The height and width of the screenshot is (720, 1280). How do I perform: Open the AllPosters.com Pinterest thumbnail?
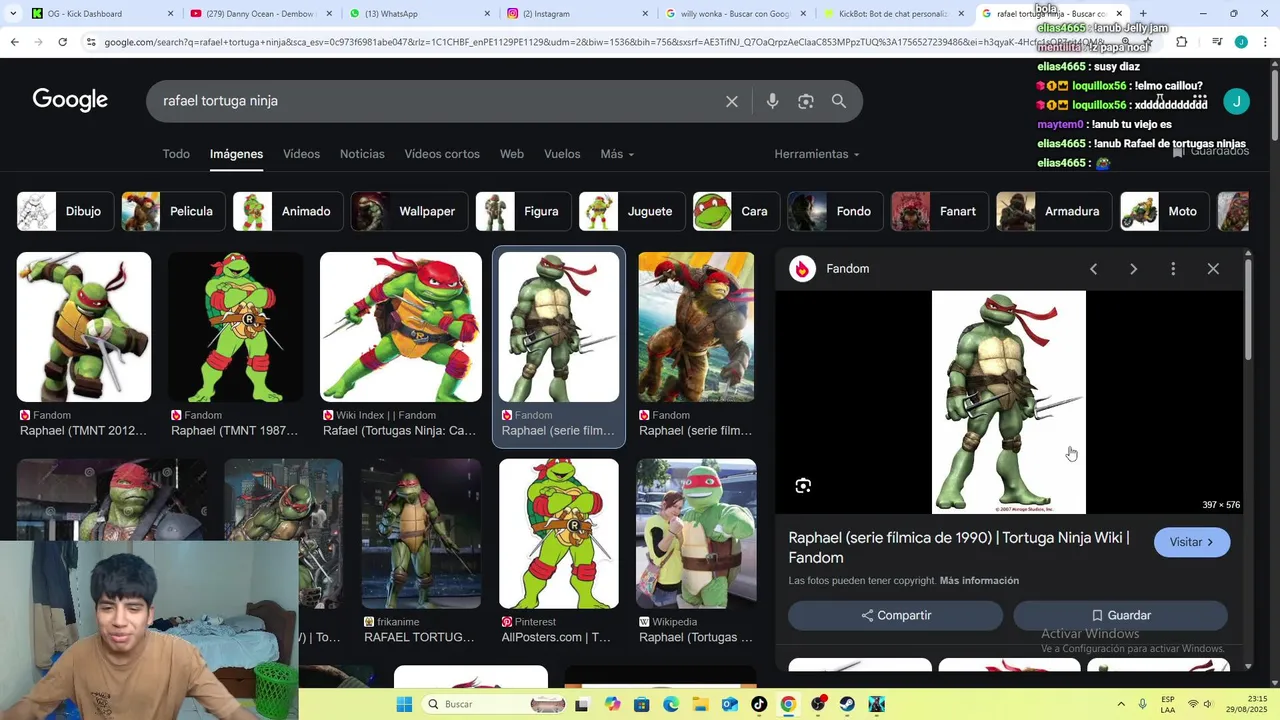point(559,533)
